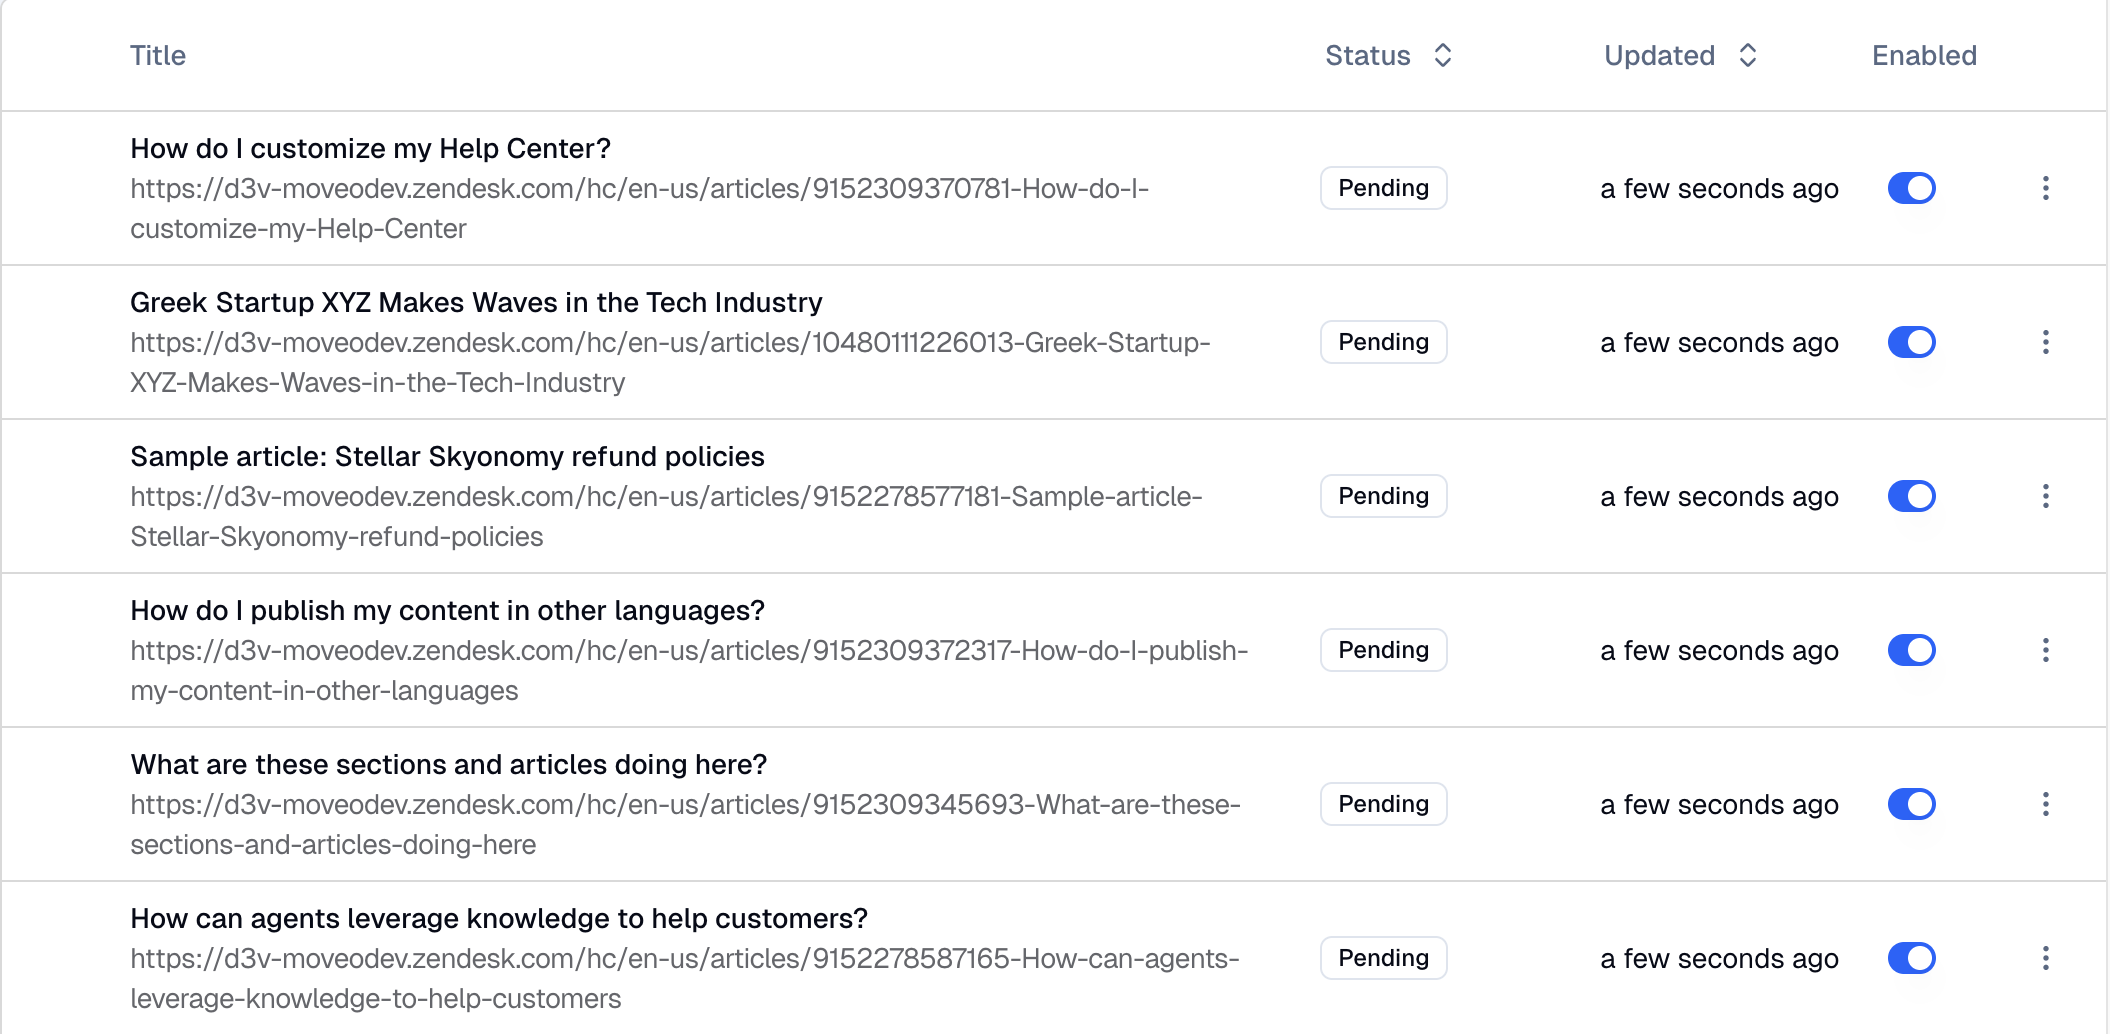The height and width of the screenshot is (1034, 2110).
Task: Open the three-dot menu for the Greek Startup XYZ article
Action: (2045, 342)
